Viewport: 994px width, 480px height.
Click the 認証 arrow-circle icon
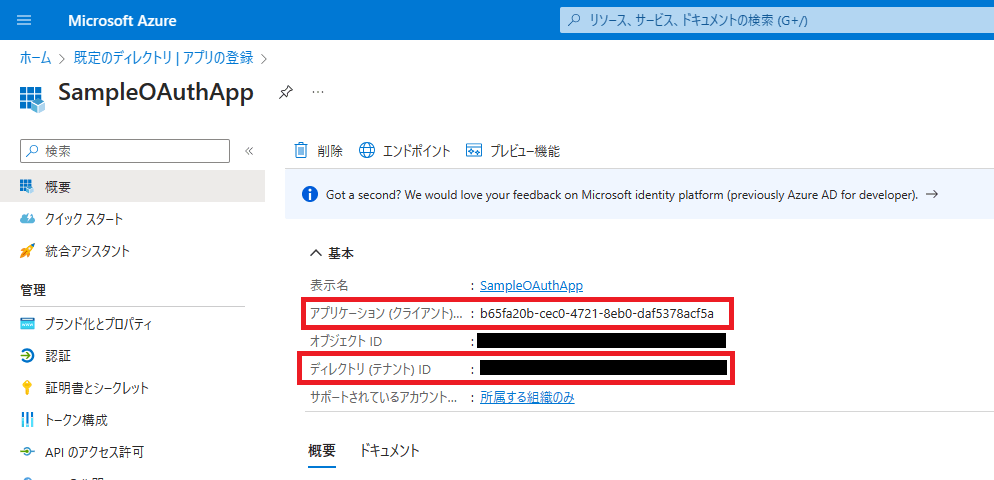click(x=27, y=356)
